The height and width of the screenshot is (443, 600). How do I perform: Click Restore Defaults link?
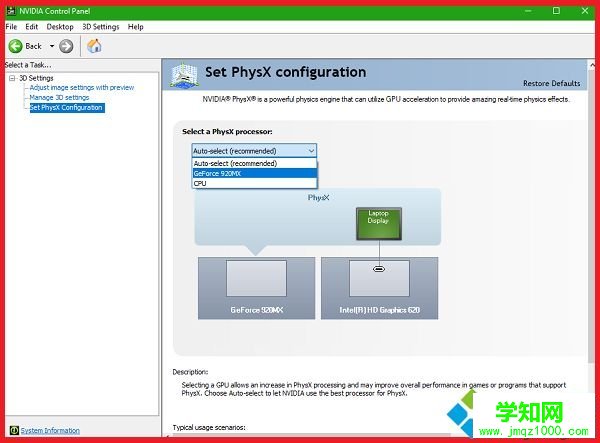pos(551,83)
